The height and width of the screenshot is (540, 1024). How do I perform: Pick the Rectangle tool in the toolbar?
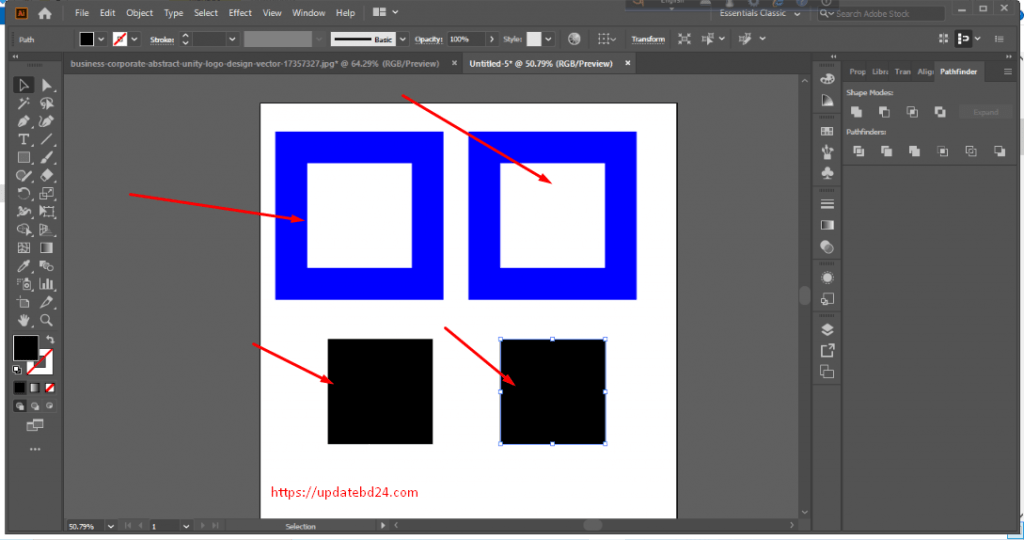tap(24, 158)
